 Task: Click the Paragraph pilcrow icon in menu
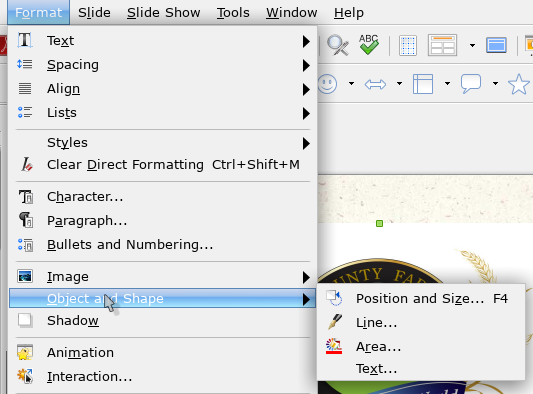26,220
